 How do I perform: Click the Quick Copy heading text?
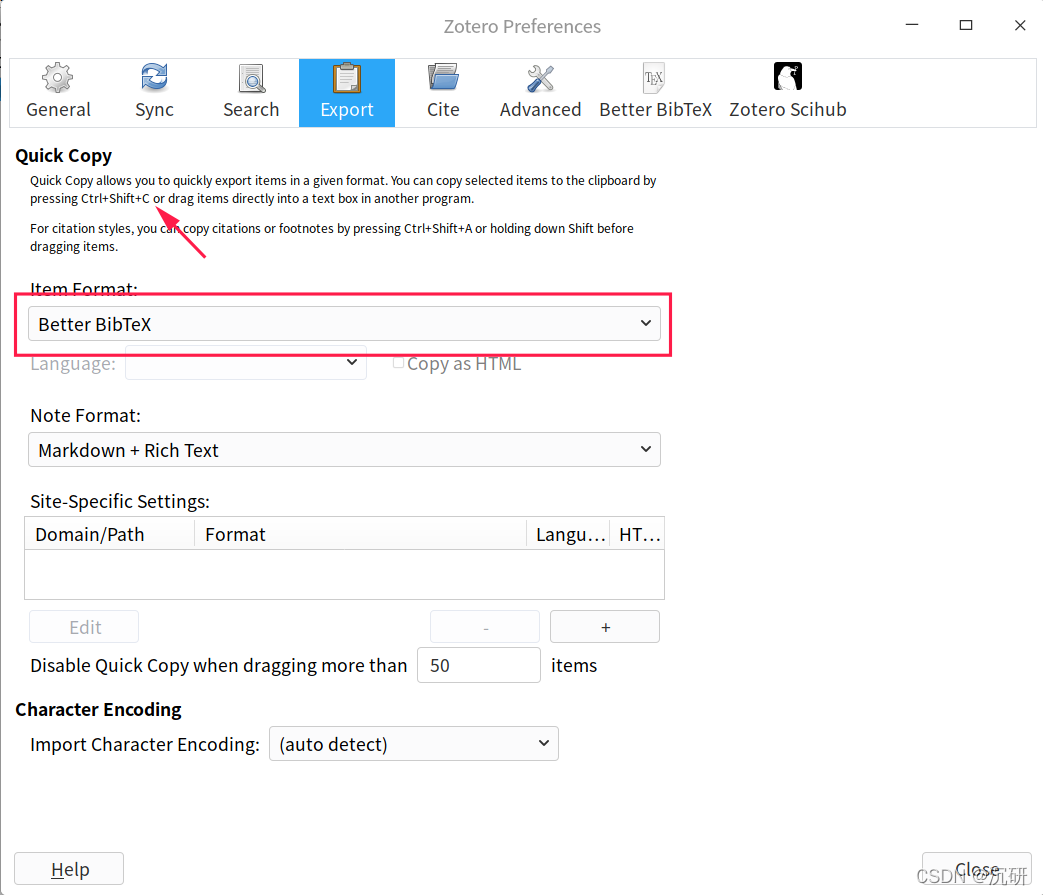click(64, 156)
